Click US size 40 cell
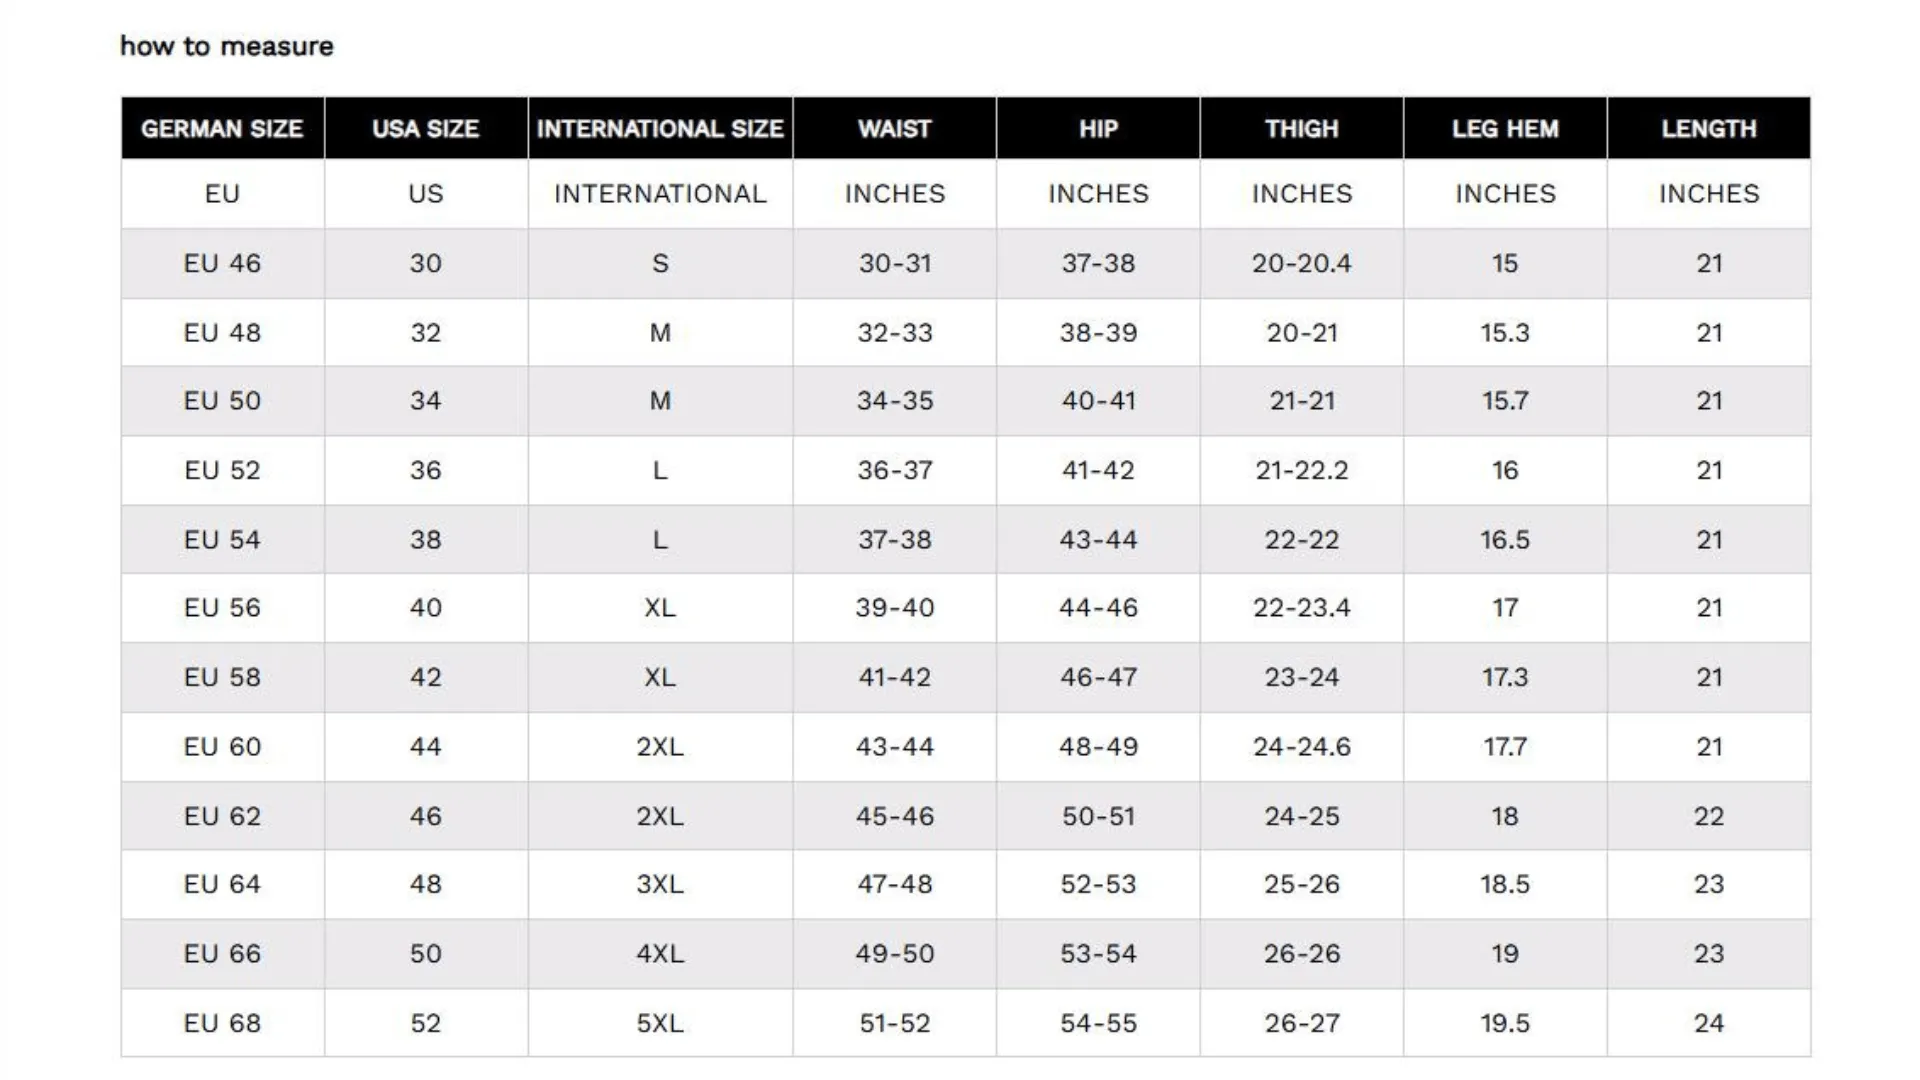Viewport: 1920px width, 1080px height. [x=426, y=607]
